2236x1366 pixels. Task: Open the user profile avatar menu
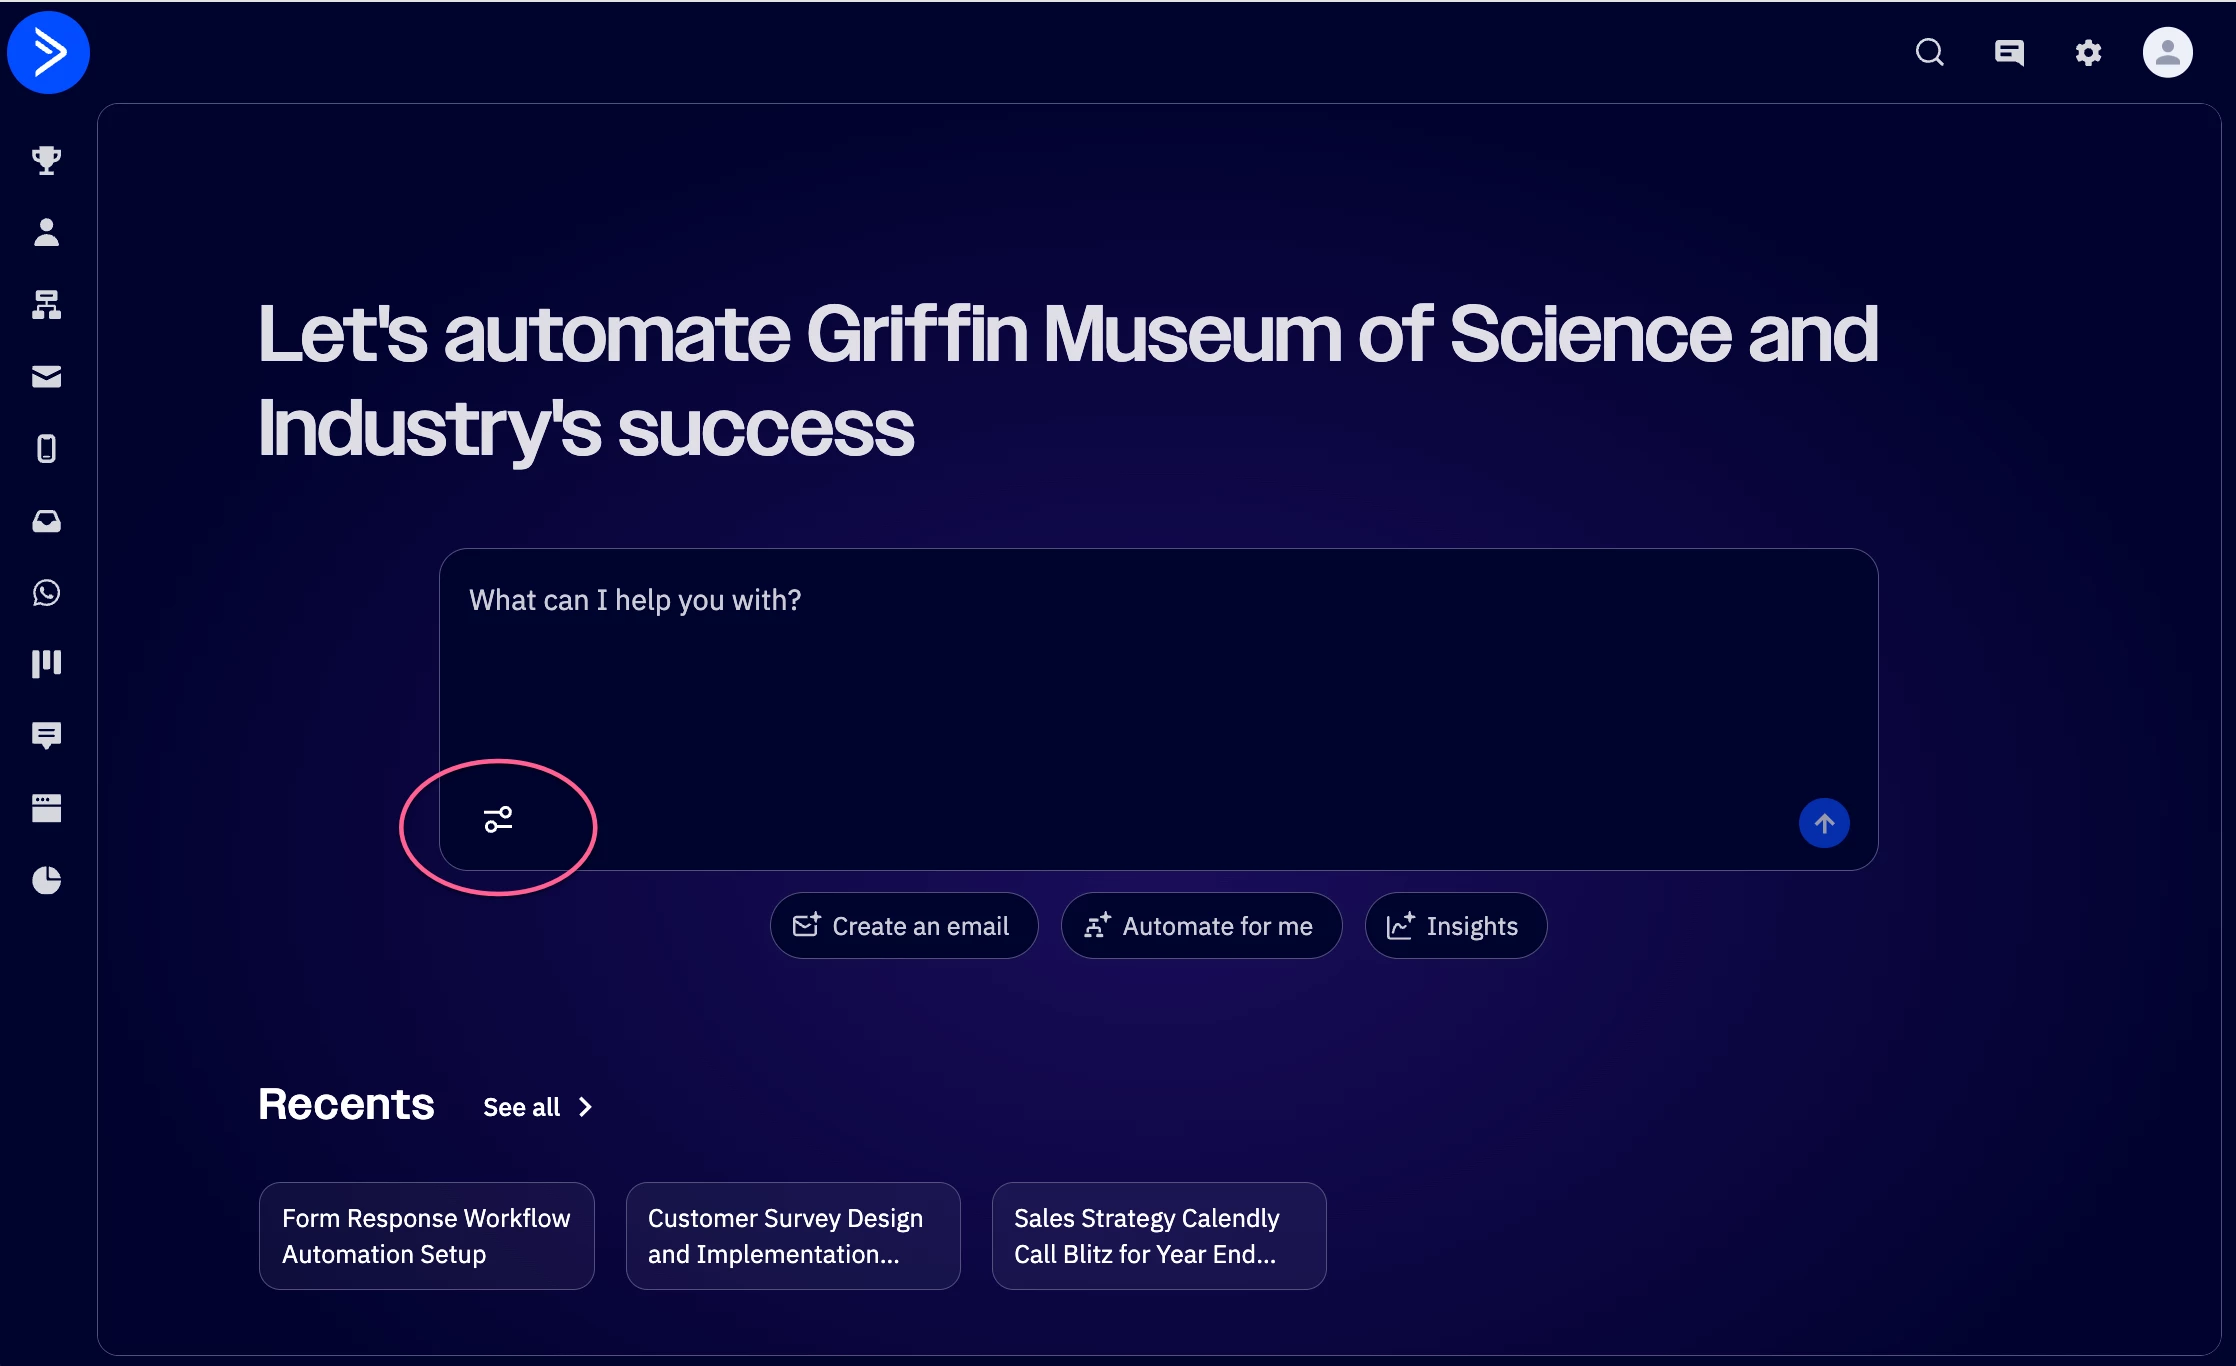pos(2167,52)
